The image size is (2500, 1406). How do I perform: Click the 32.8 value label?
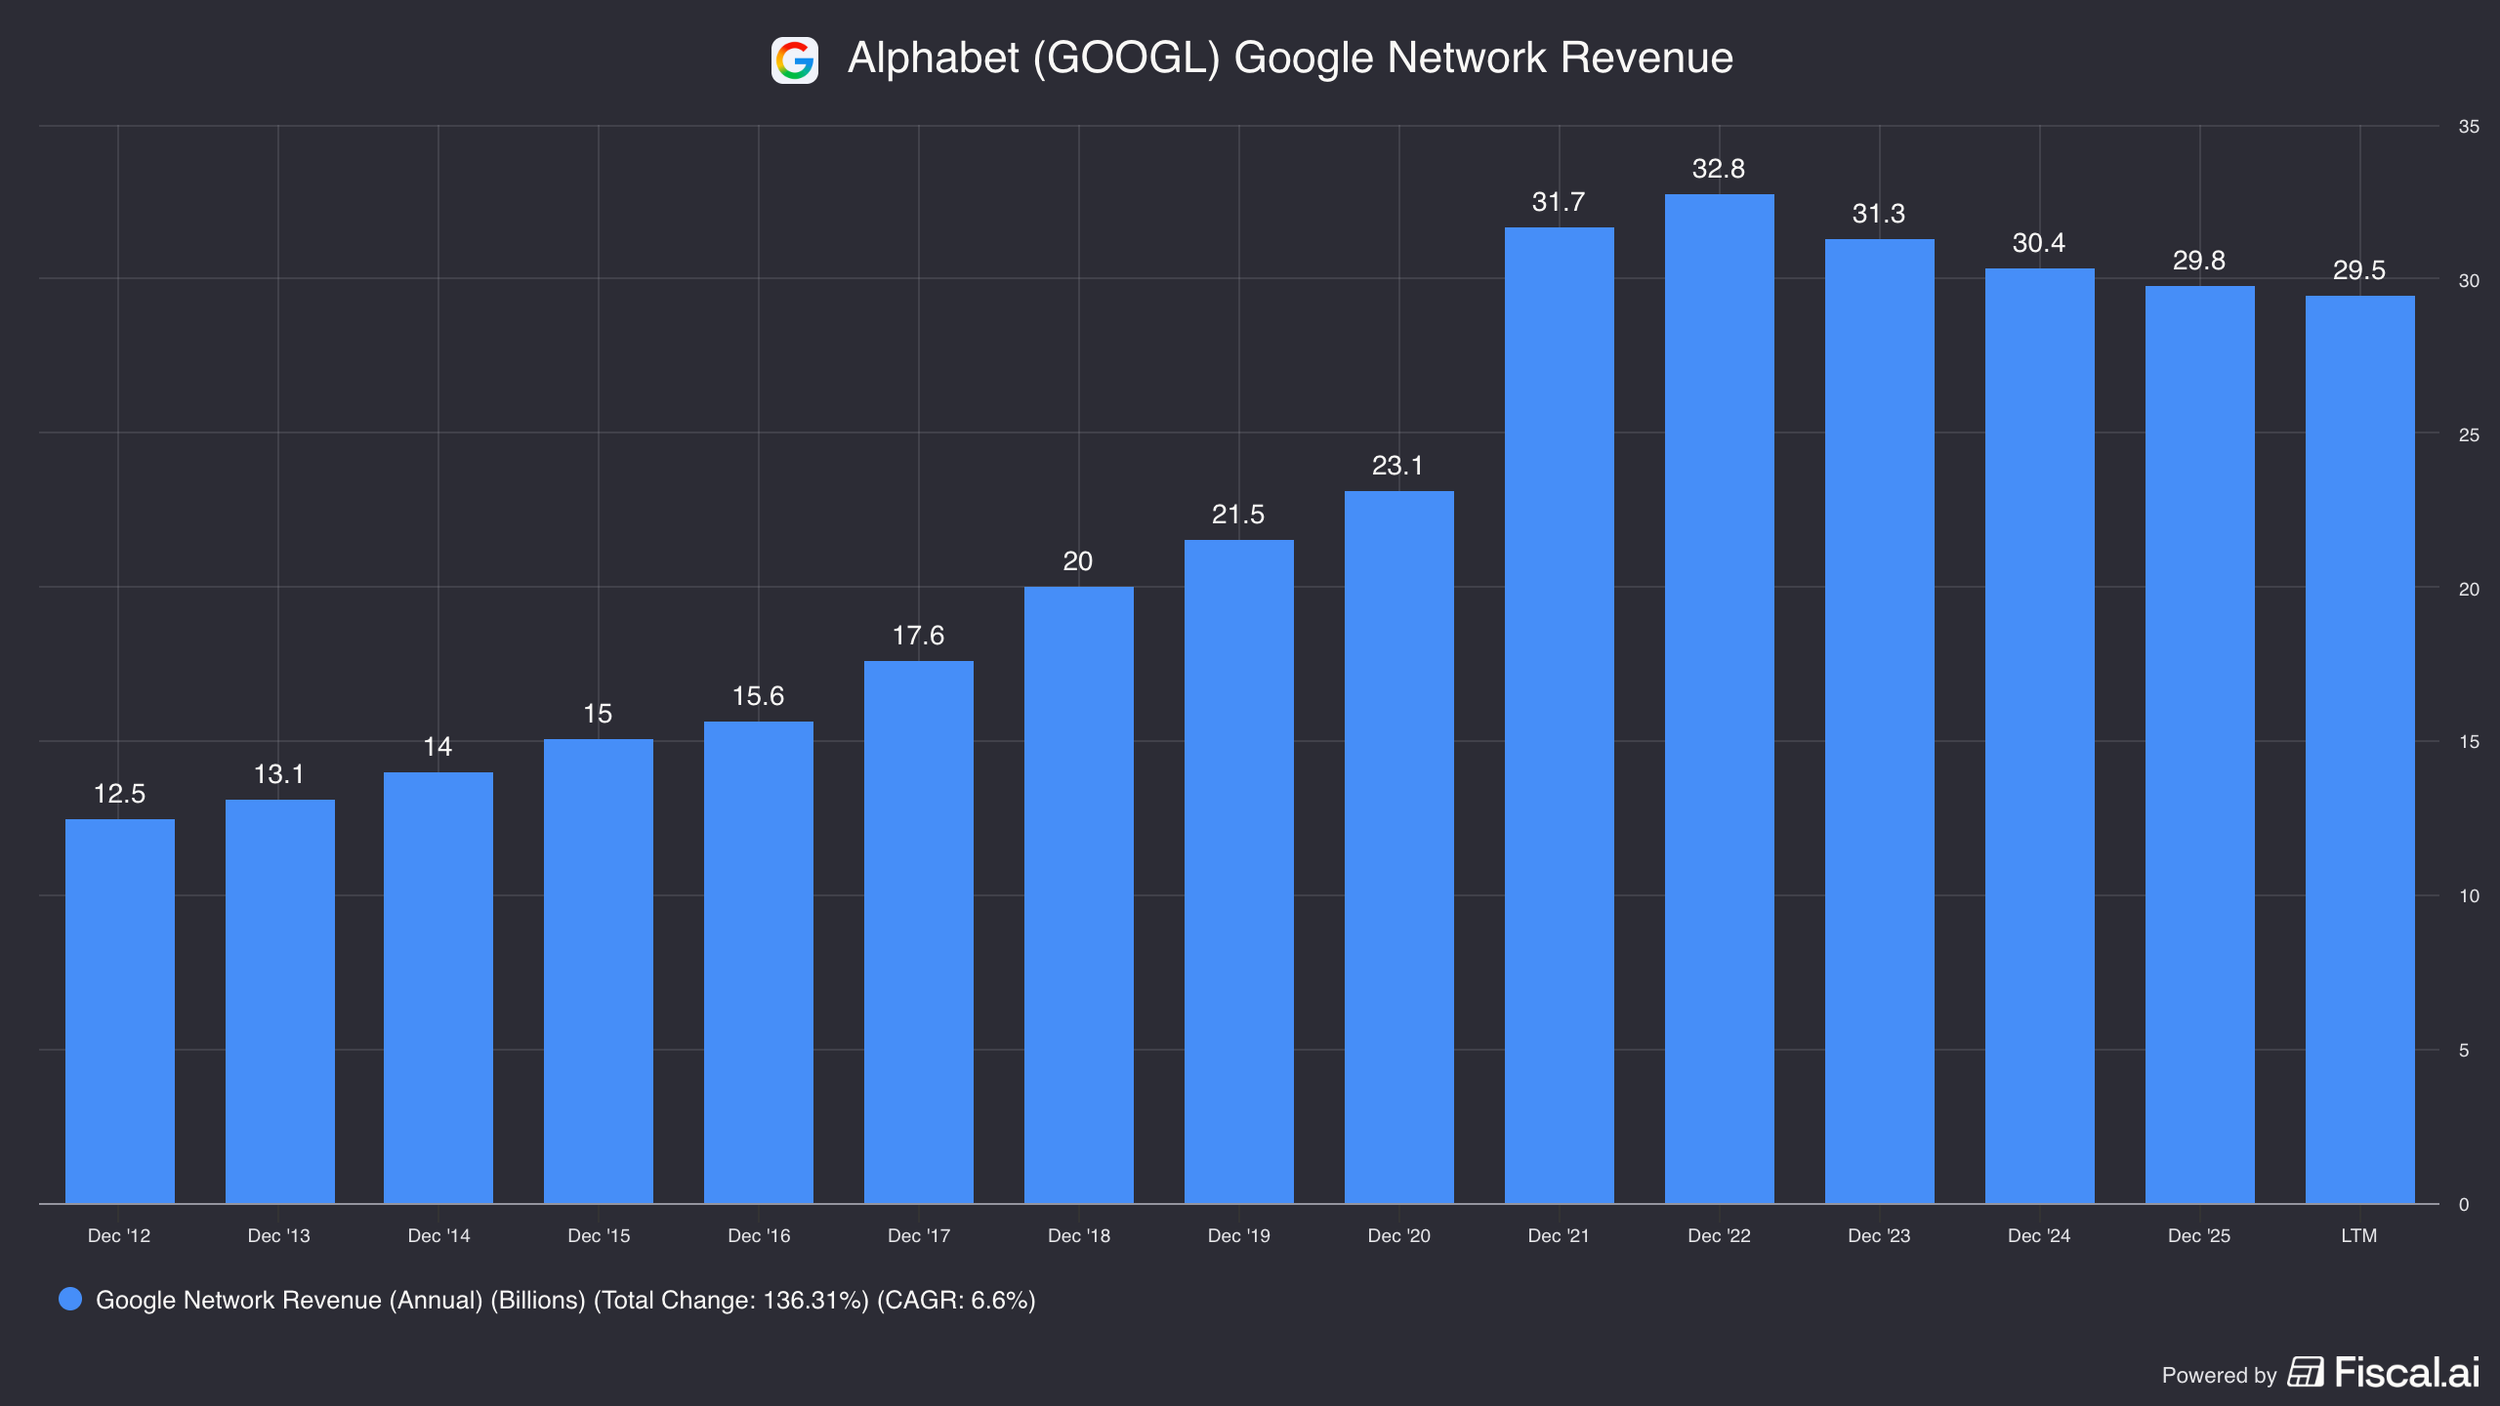[x=1719, y=169]
